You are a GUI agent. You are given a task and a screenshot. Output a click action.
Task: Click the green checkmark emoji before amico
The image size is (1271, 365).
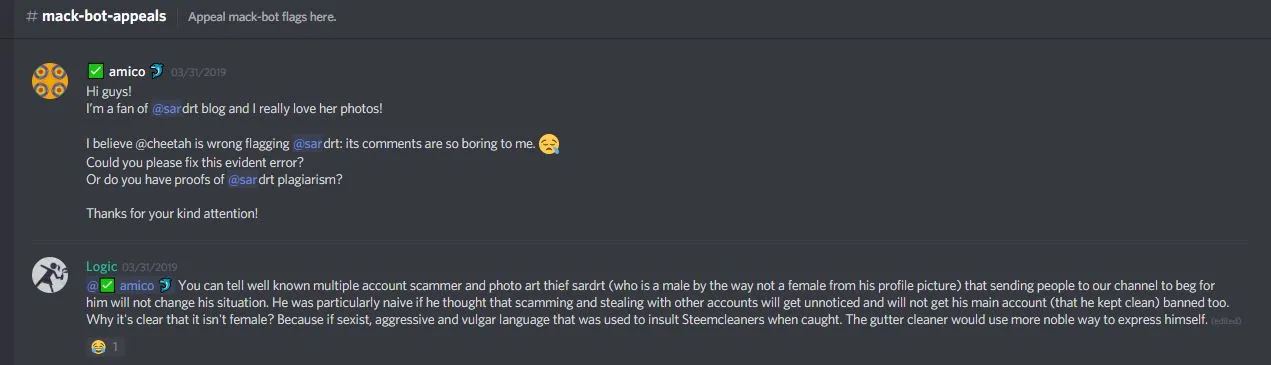coord(95,71)
